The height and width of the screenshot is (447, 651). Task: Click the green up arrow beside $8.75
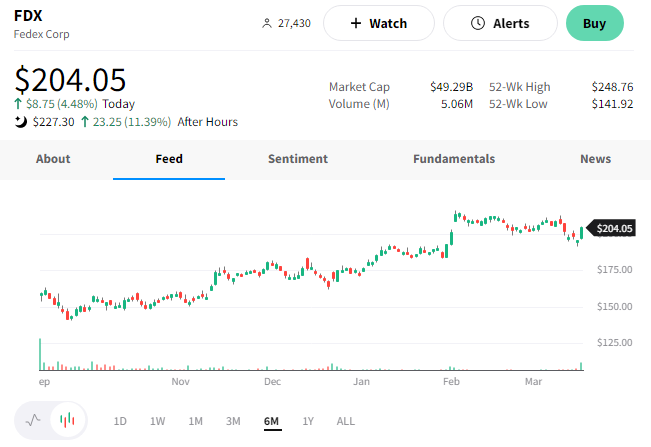(19, 104)
